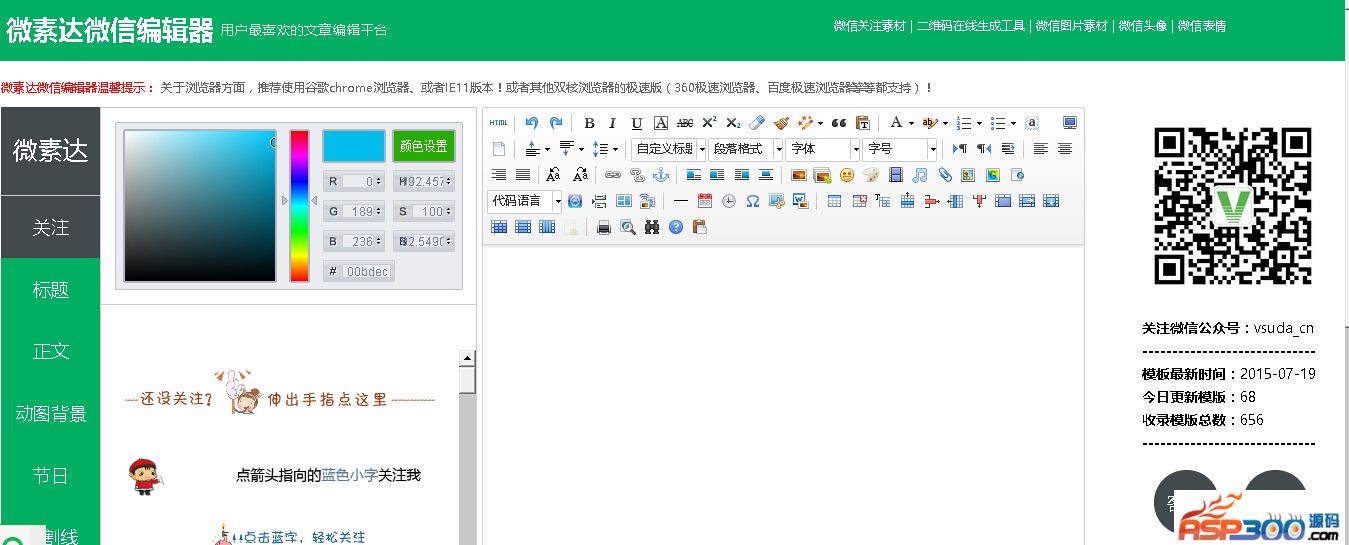Click the anchor icon
1349x545 pixels.
(660, 175)
